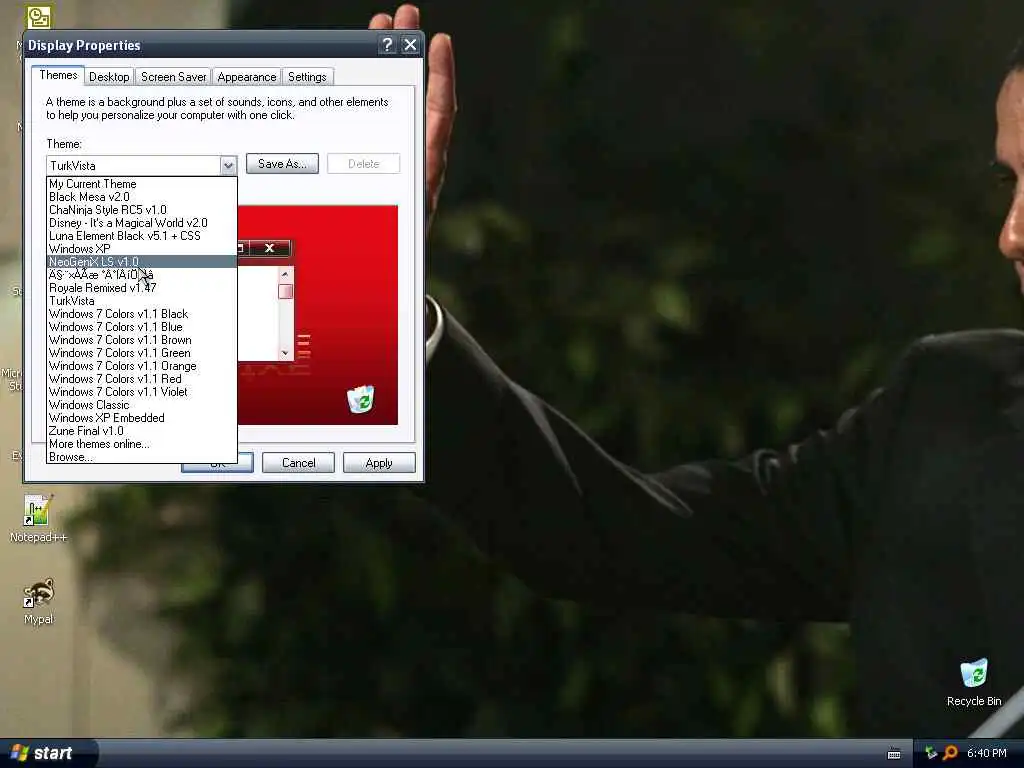This screenshot has width=1024, height=768.
Task: Select TurkVista in the theme list
Action: [142, 301]
